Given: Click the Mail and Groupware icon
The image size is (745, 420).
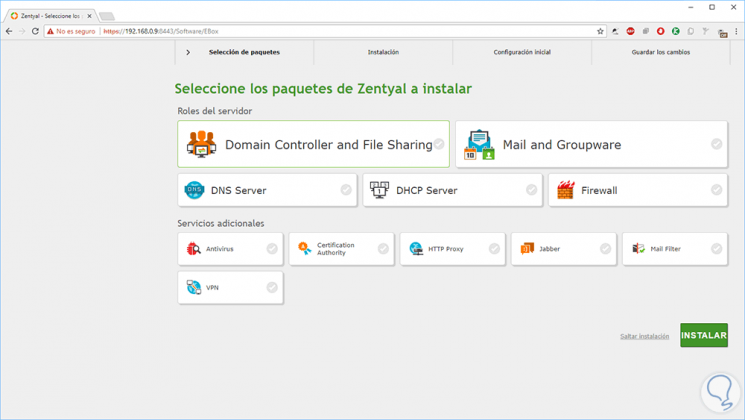Looking at the screenshot, I should click(479, 145).
